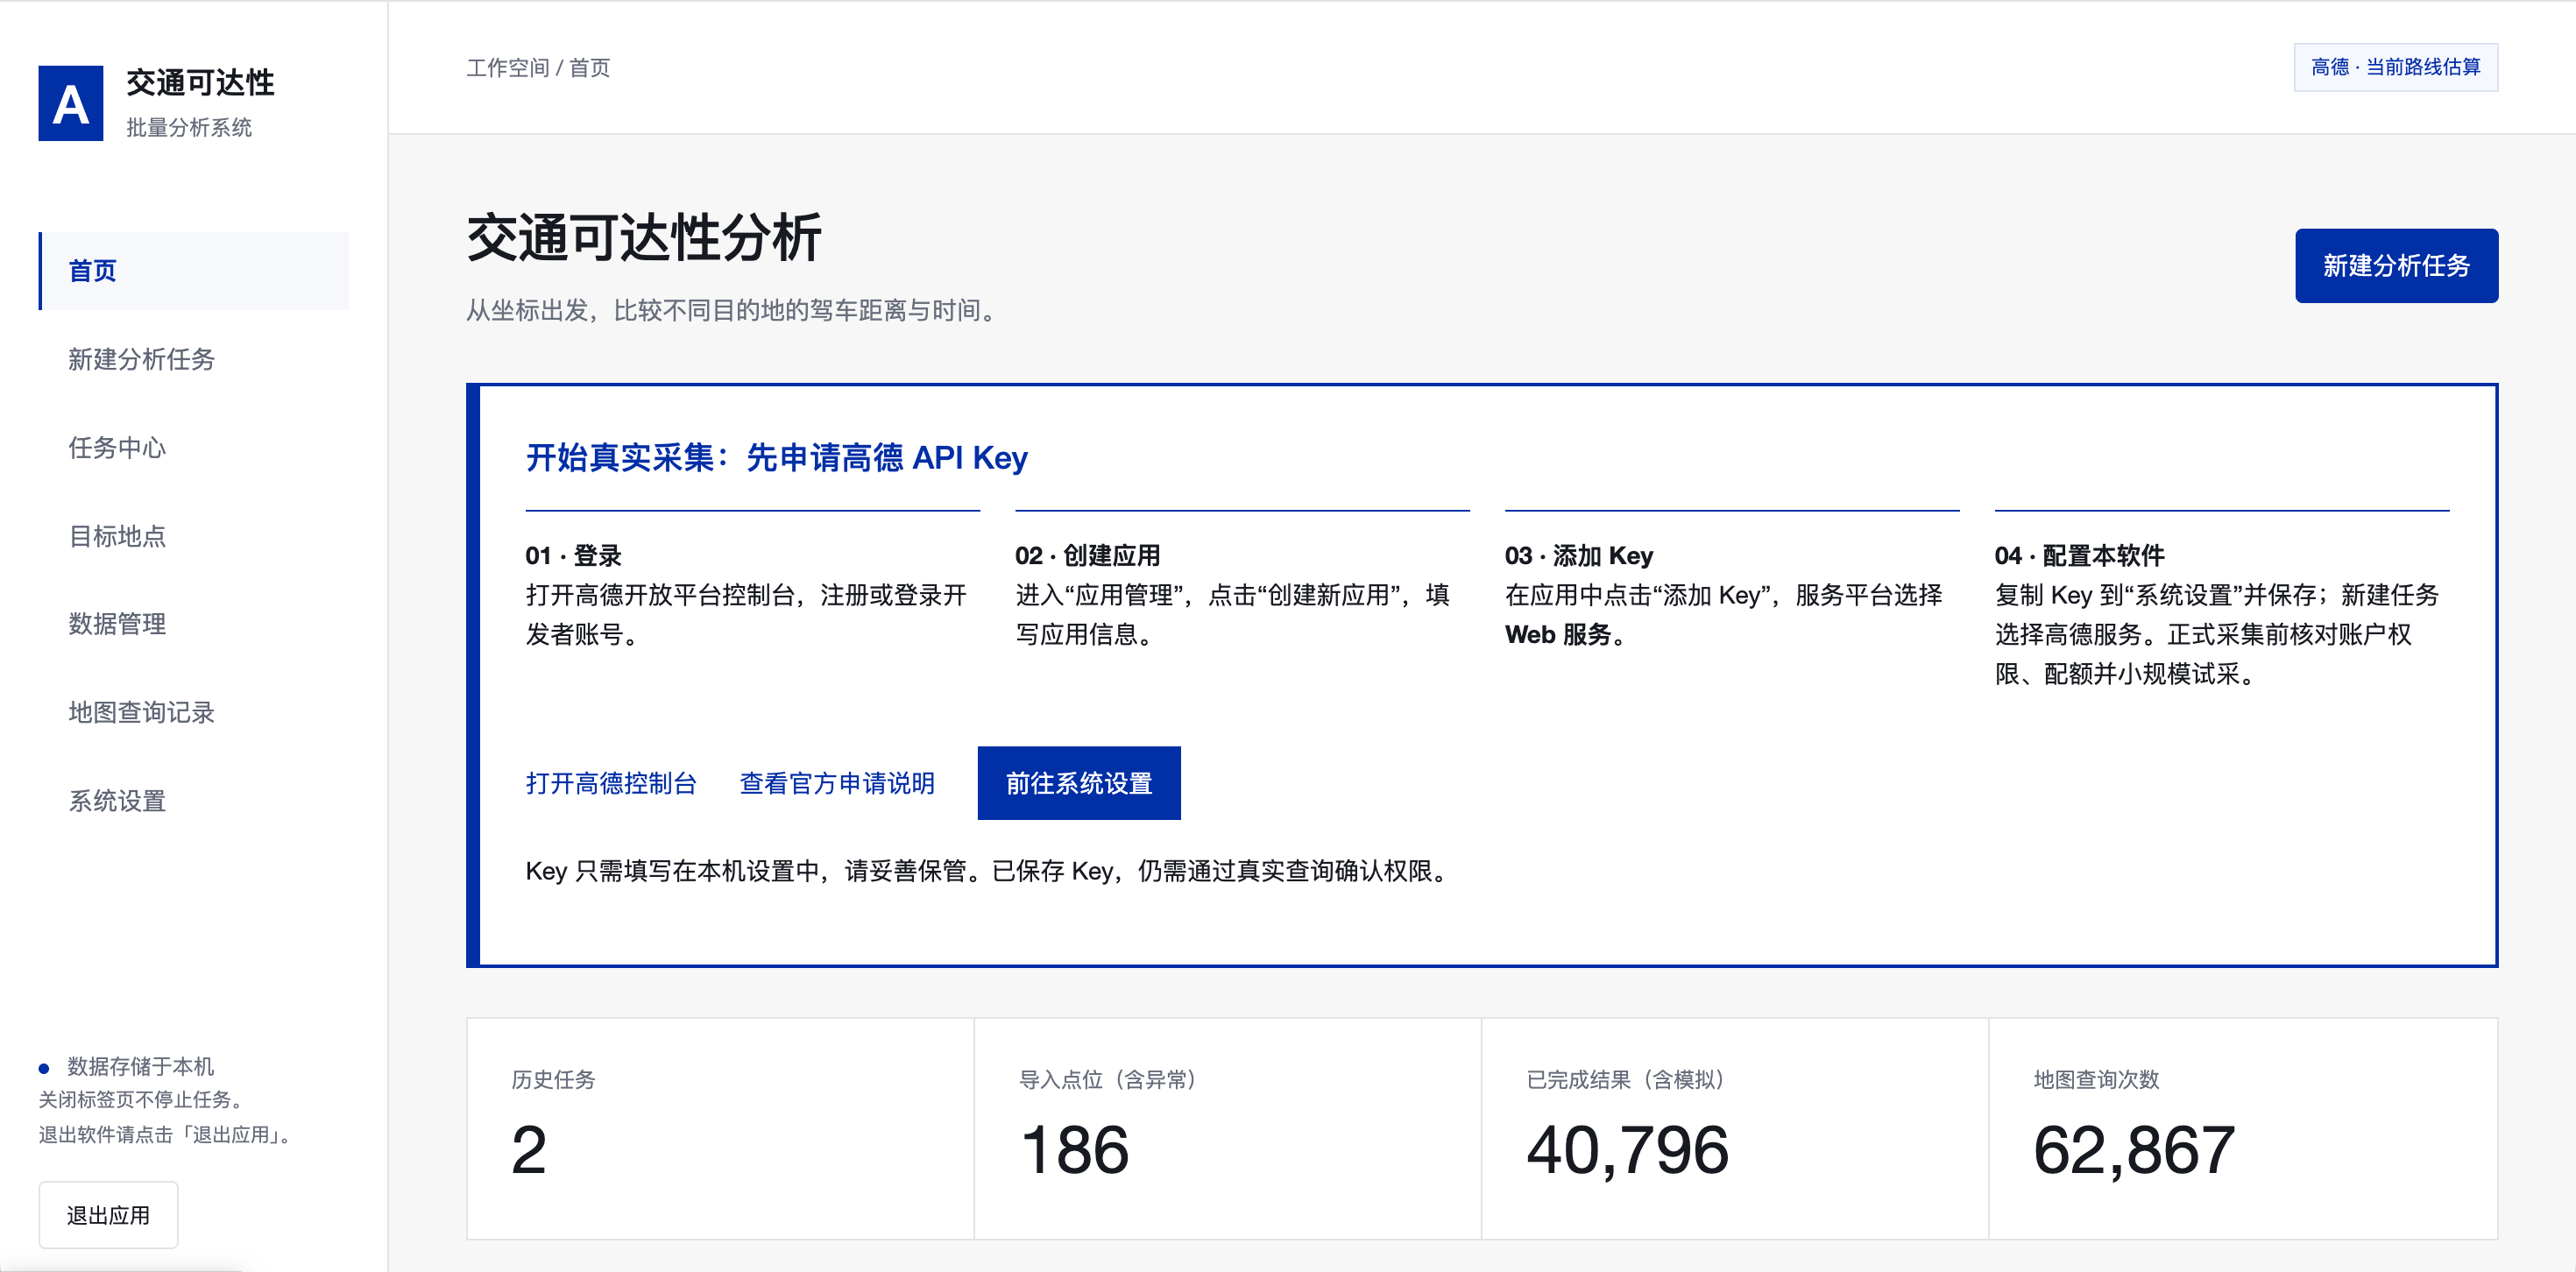Open 地图查询记录 in the sidebar
This screenshot has width=2576, height=1272.
194,712
